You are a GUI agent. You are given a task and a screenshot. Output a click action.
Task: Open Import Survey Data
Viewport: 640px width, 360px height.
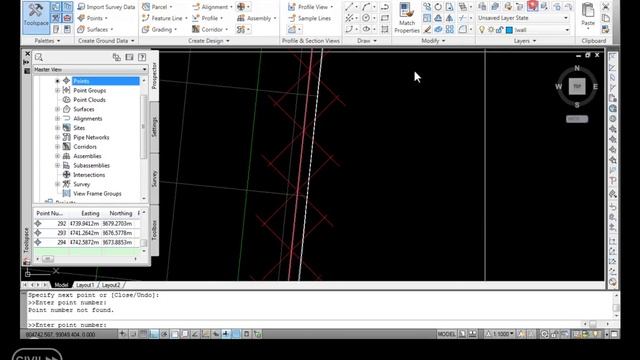click(x=106, y=7)
